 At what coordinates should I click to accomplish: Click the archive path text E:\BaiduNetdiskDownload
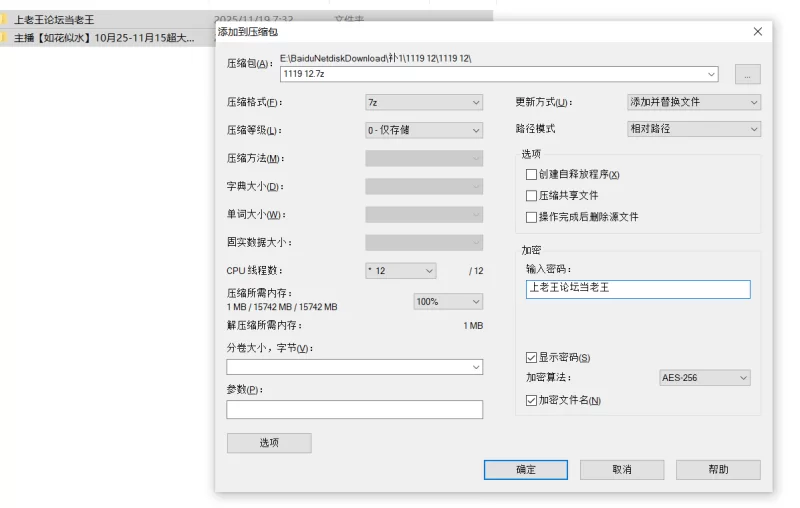[376, 58]
